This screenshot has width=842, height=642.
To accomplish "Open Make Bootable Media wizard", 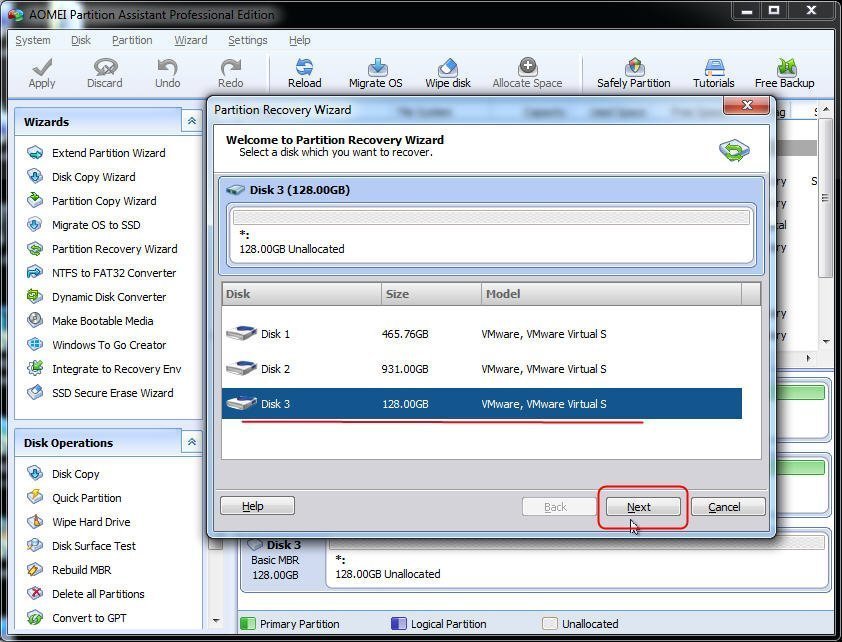I will coord(90,321).
